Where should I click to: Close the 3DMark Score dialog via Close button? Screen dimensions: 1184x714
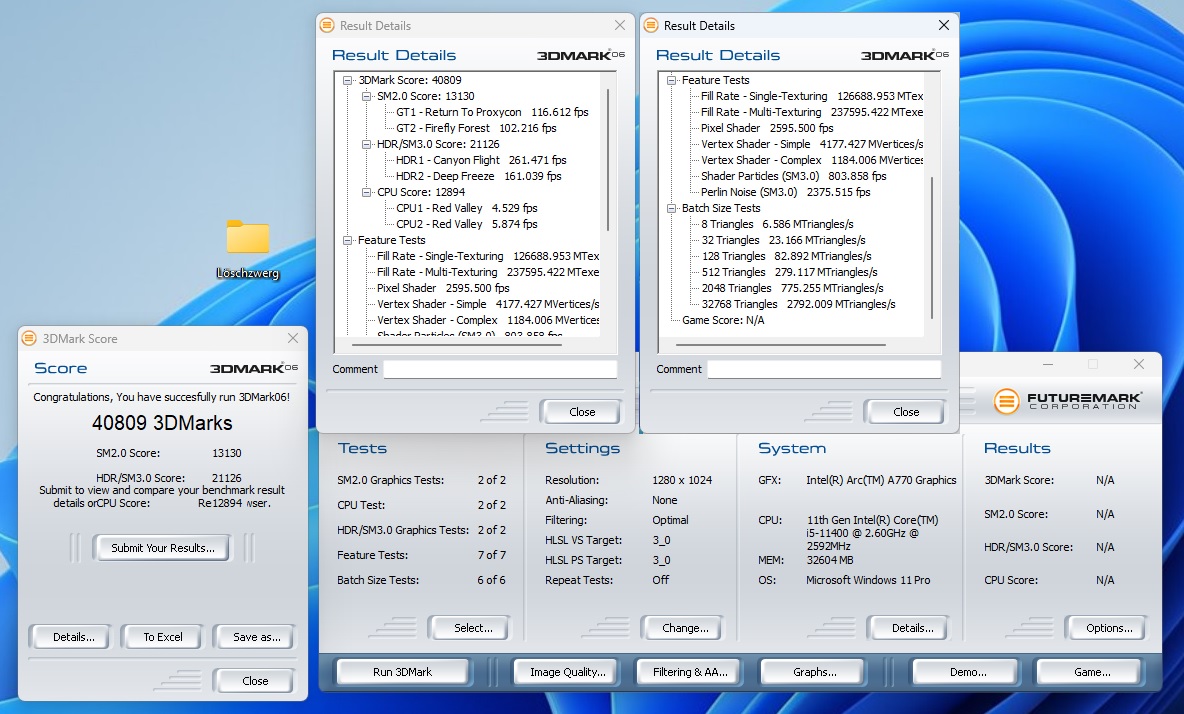(255, 681)
